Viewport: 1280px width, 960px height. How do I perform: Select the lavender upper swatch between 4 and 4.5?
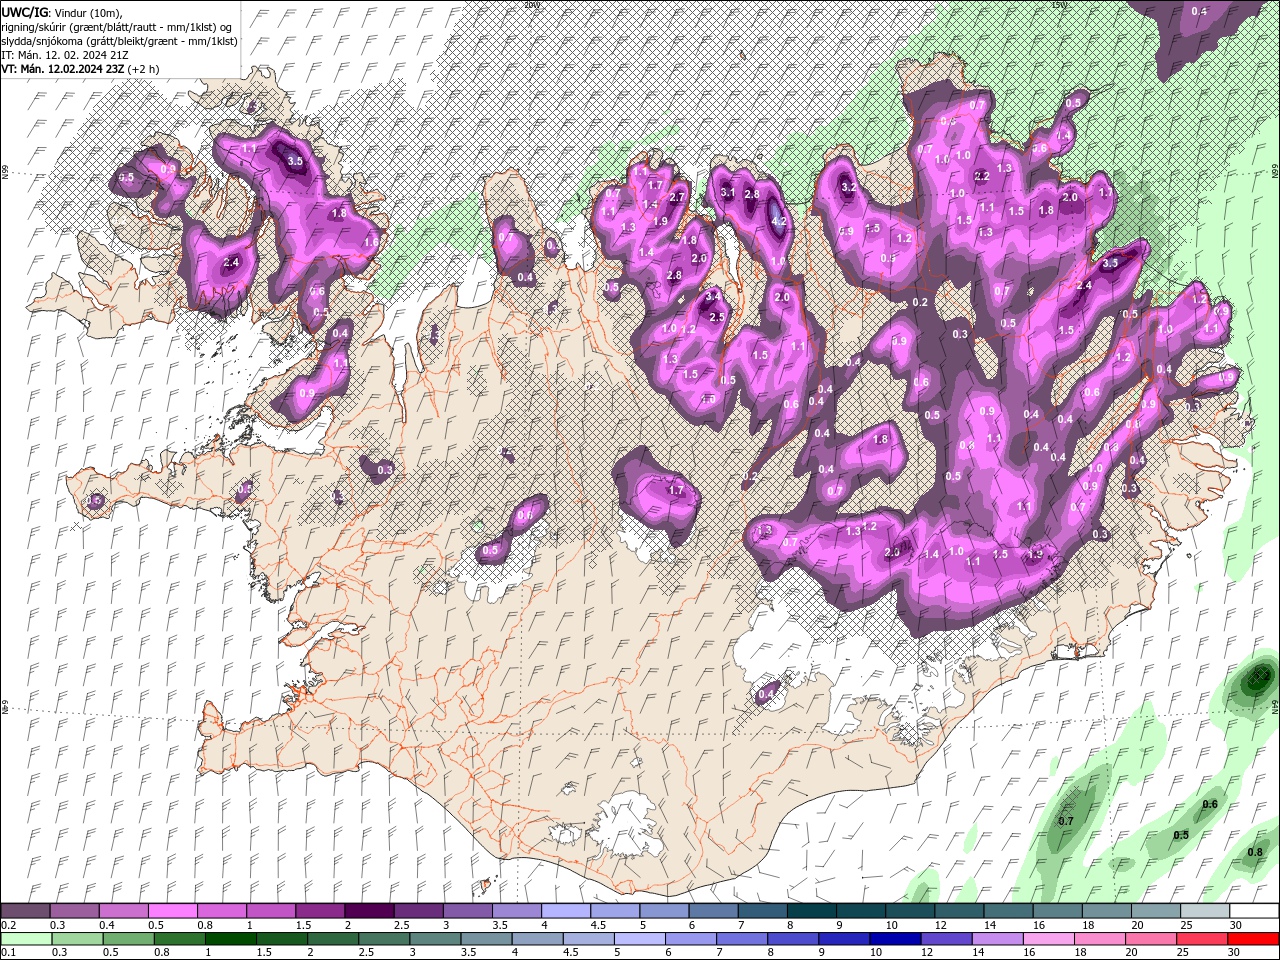(566, 912)
